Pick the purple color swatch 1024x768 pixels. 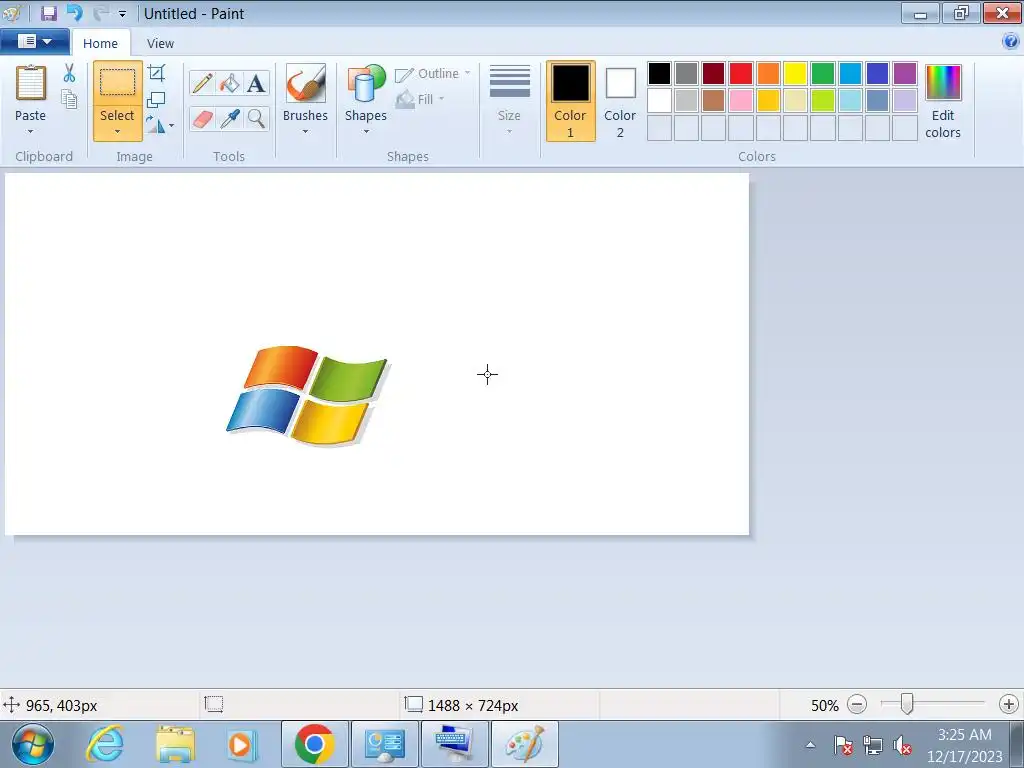(904, 73)
